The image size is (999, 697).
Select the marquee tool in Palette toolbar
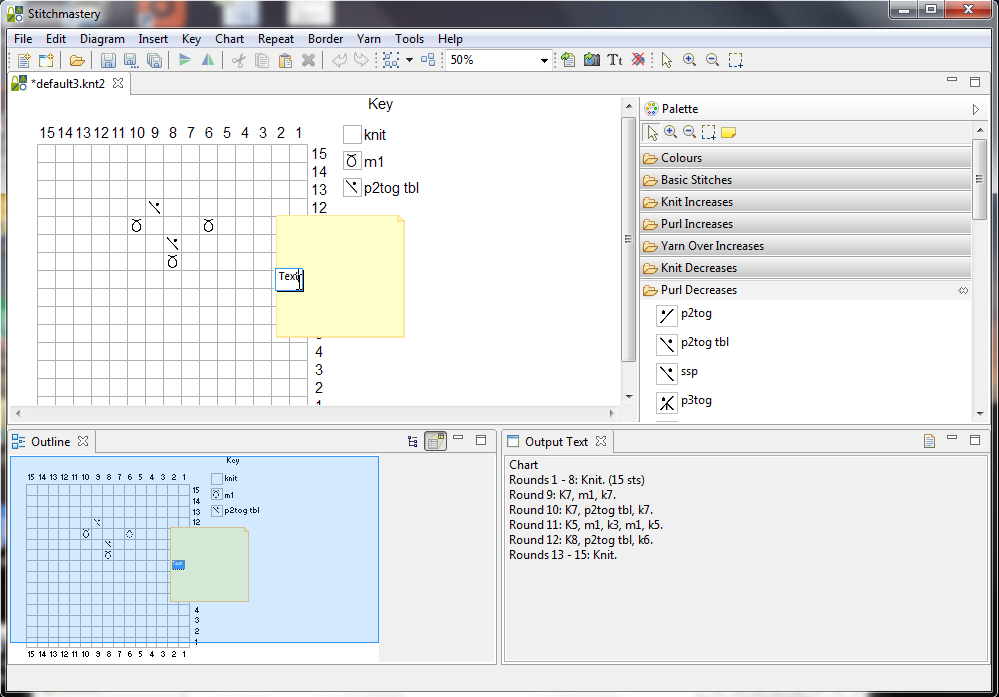(709, 132)
